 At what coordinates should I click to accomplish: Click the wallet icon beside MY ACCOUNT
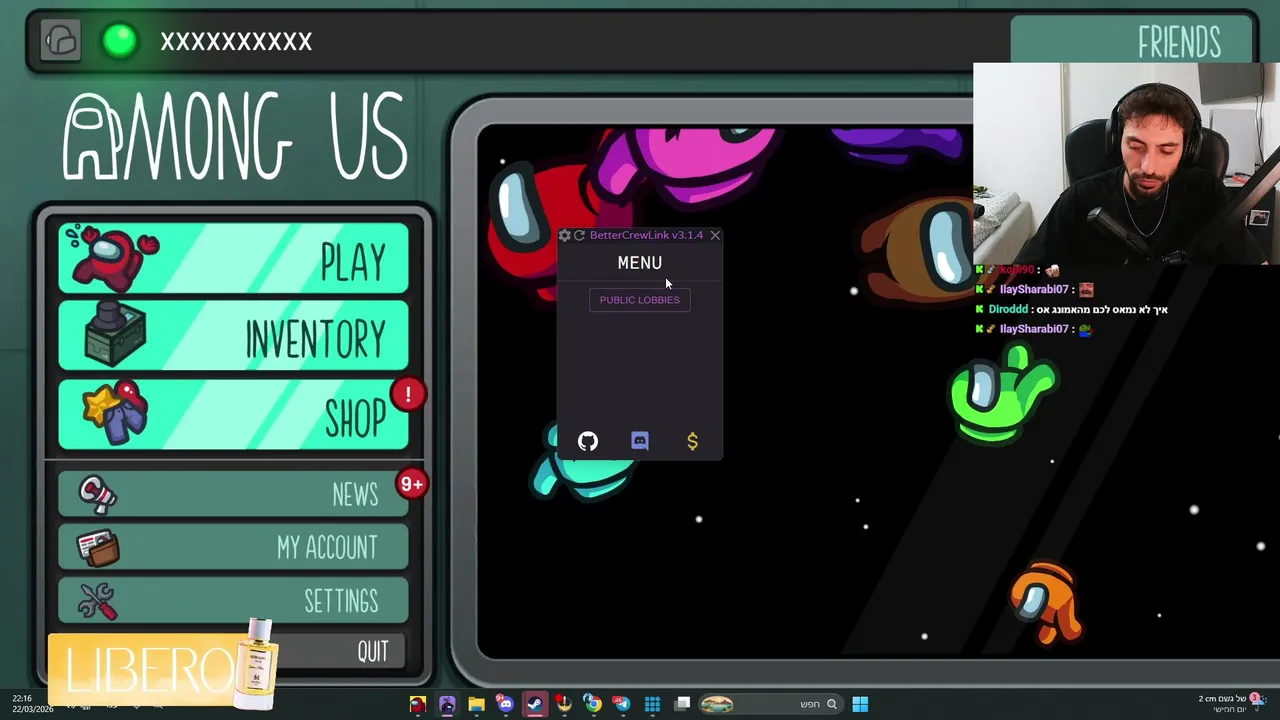pos(98,547)
